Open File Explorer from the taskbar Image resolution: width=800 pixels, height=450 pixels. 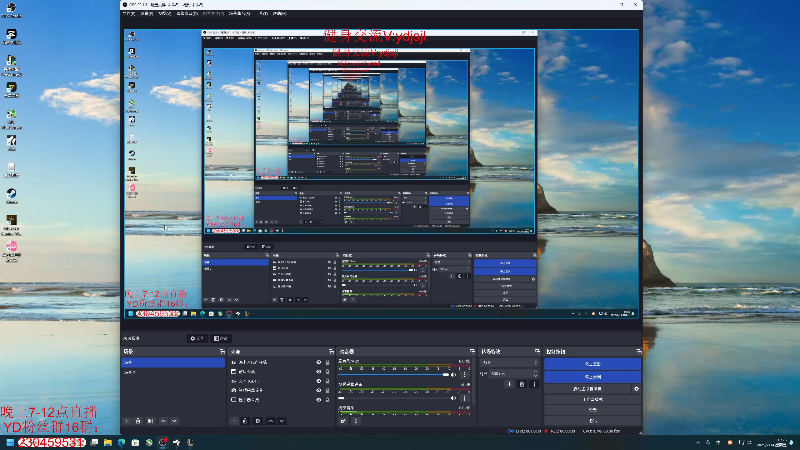point(108,442)
